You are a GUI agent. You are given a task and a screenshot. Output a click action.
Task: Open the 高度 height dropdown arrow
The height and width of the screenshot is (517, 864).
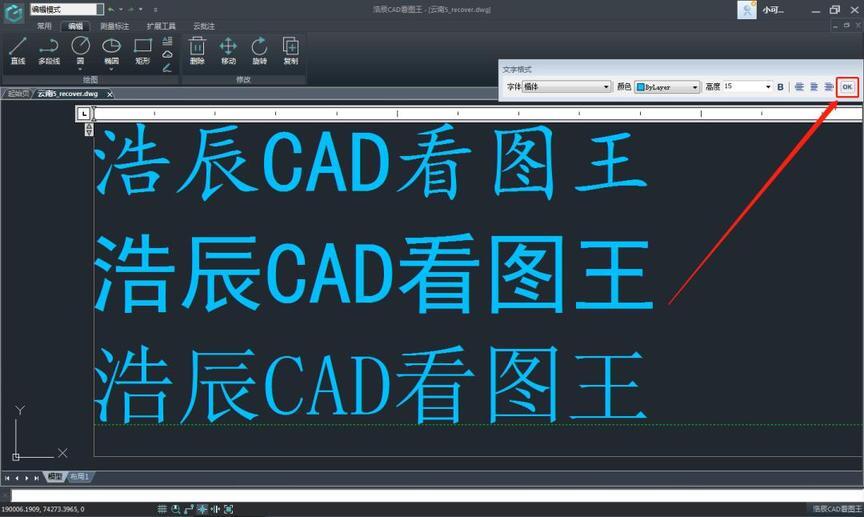coord(768,87)
